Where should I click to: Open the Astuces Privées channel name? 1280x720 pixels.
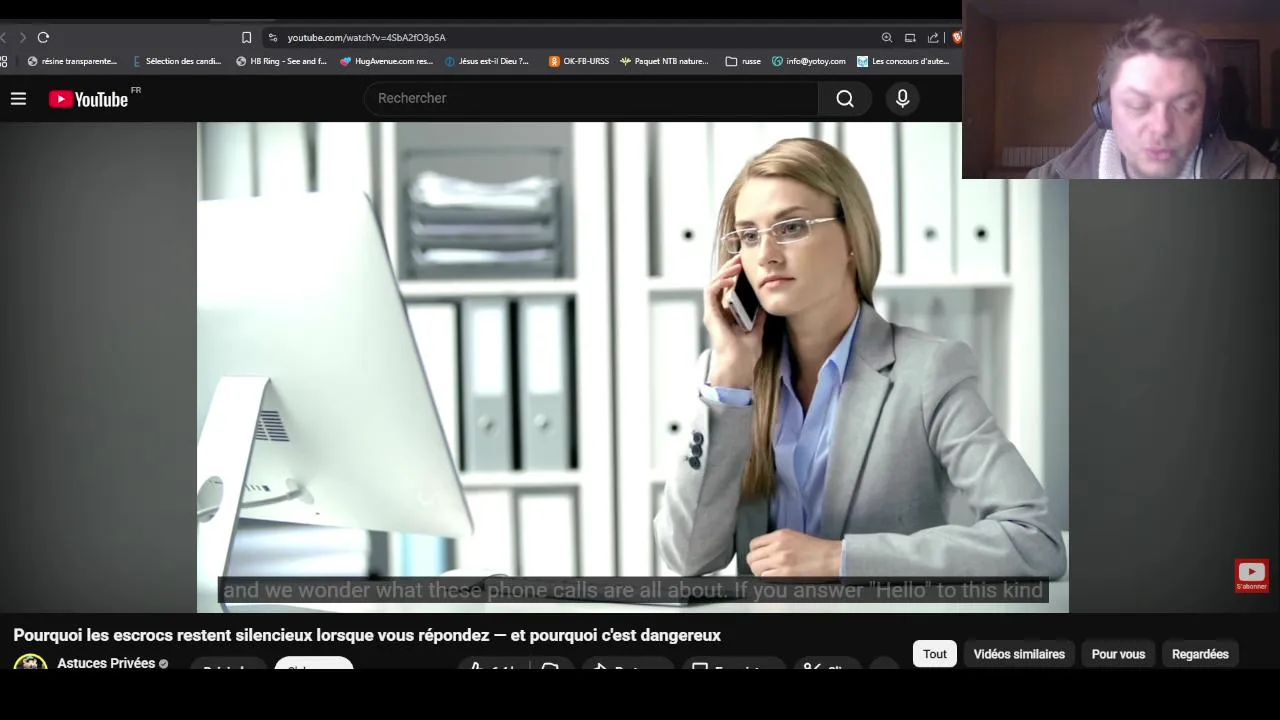106,663
